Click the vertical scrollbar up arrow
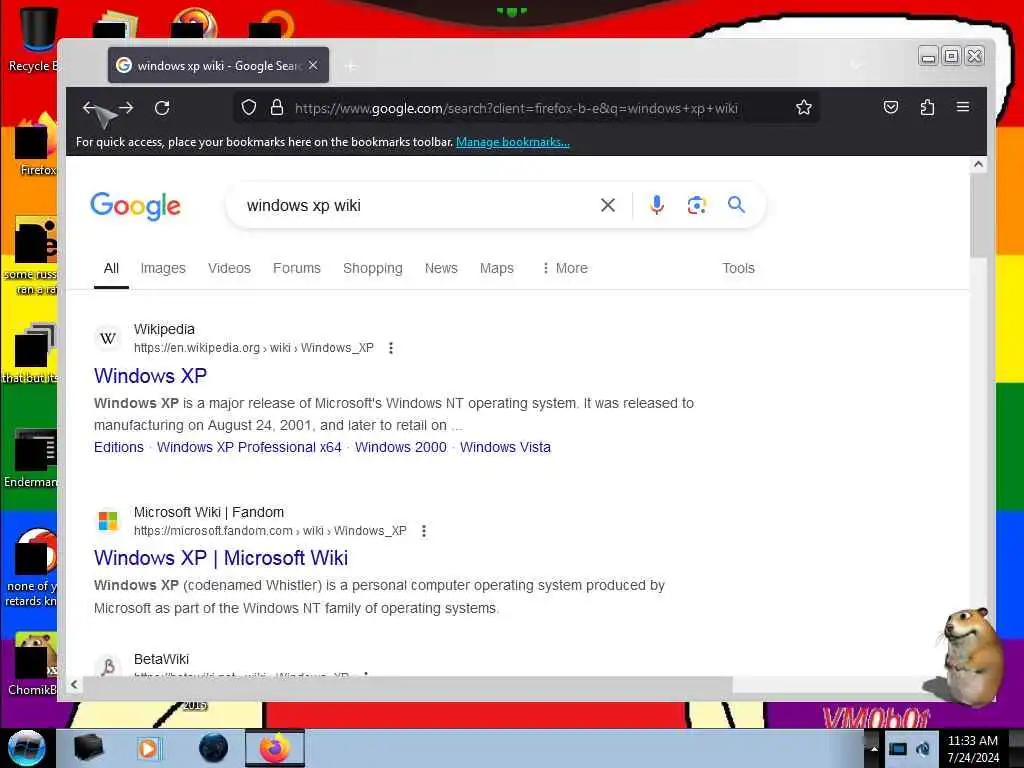This screenshot has width=1024, height=768. [978, 164]
